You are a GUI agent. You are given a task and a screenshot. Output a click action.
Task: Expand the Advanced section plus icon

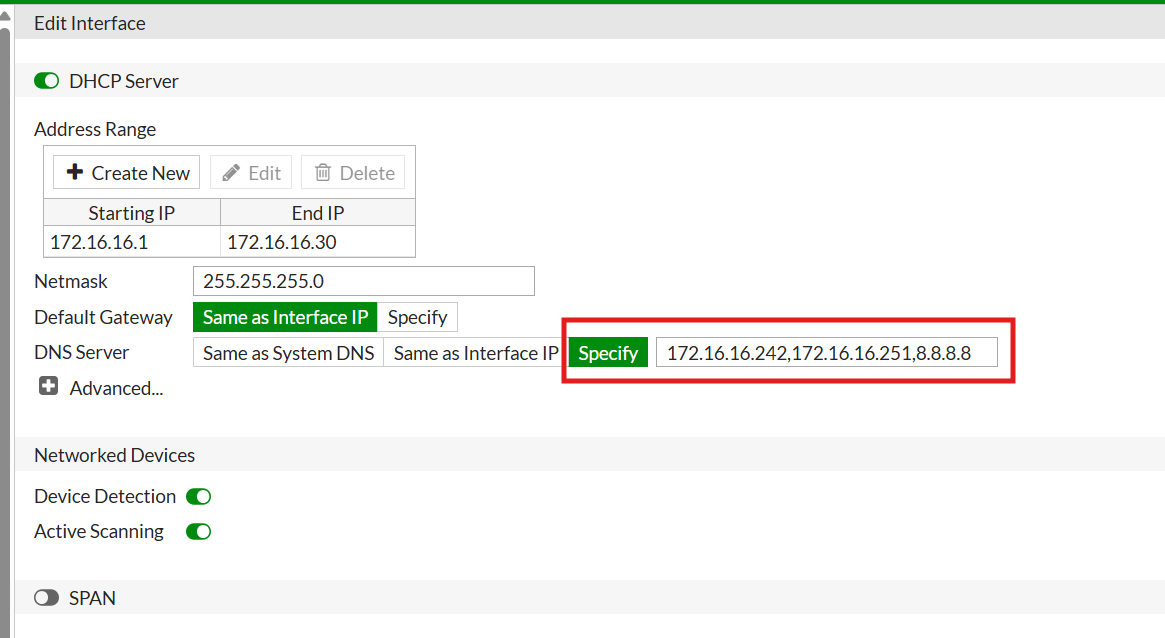point(48,386)
